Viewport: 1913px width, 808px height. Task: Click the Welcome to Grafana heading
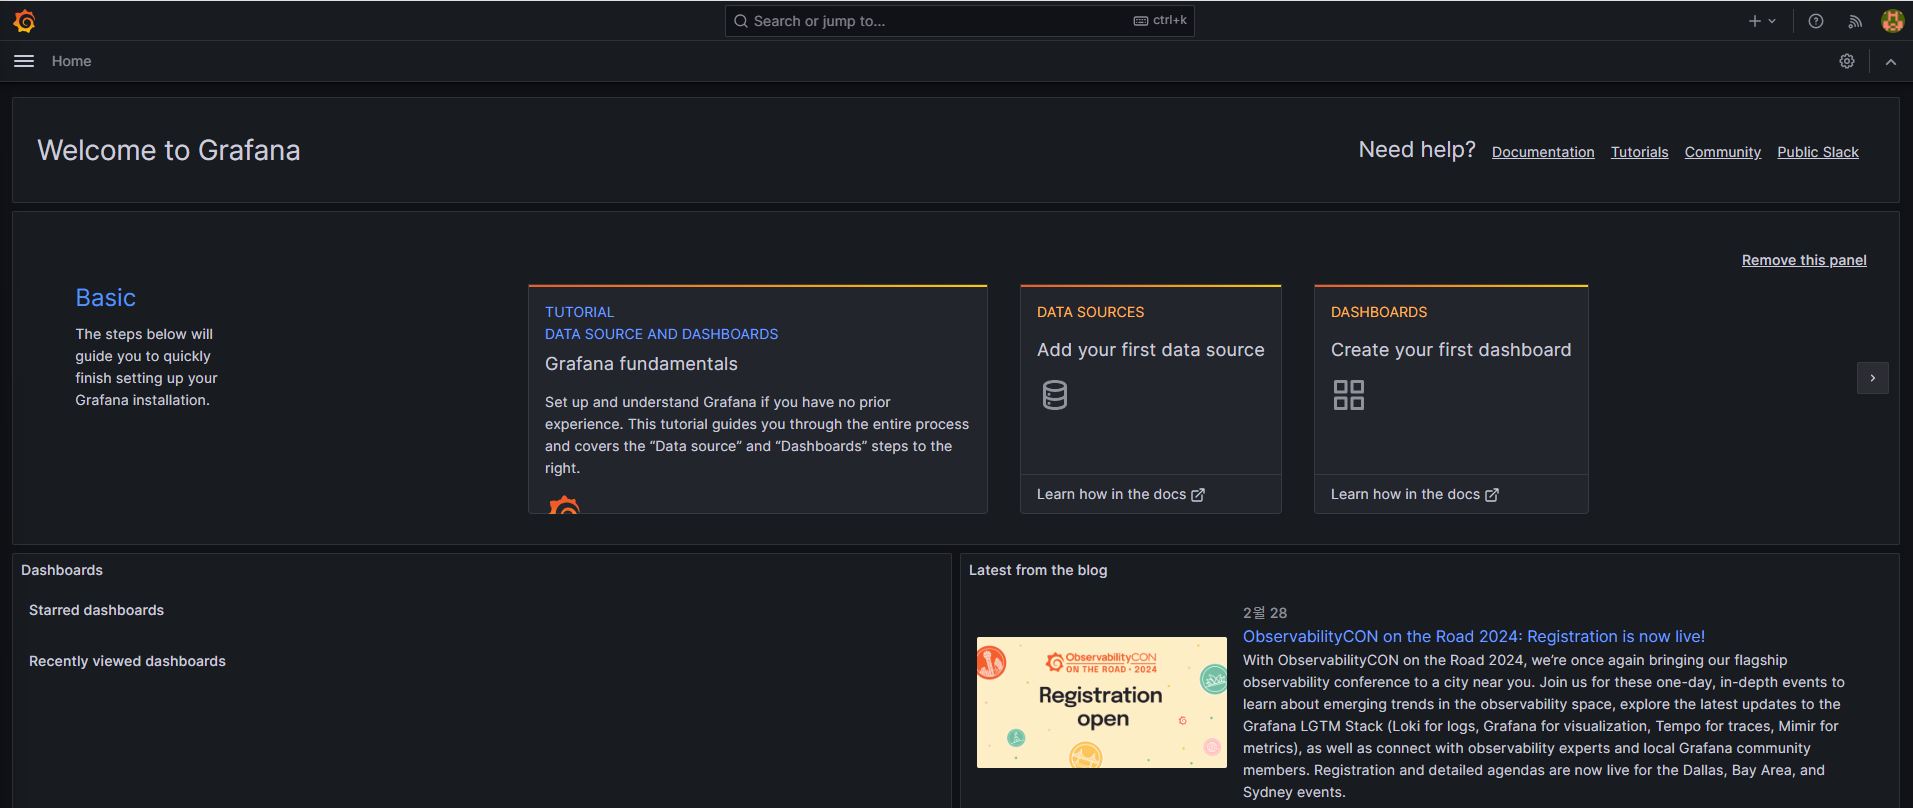tap(169, 150)
